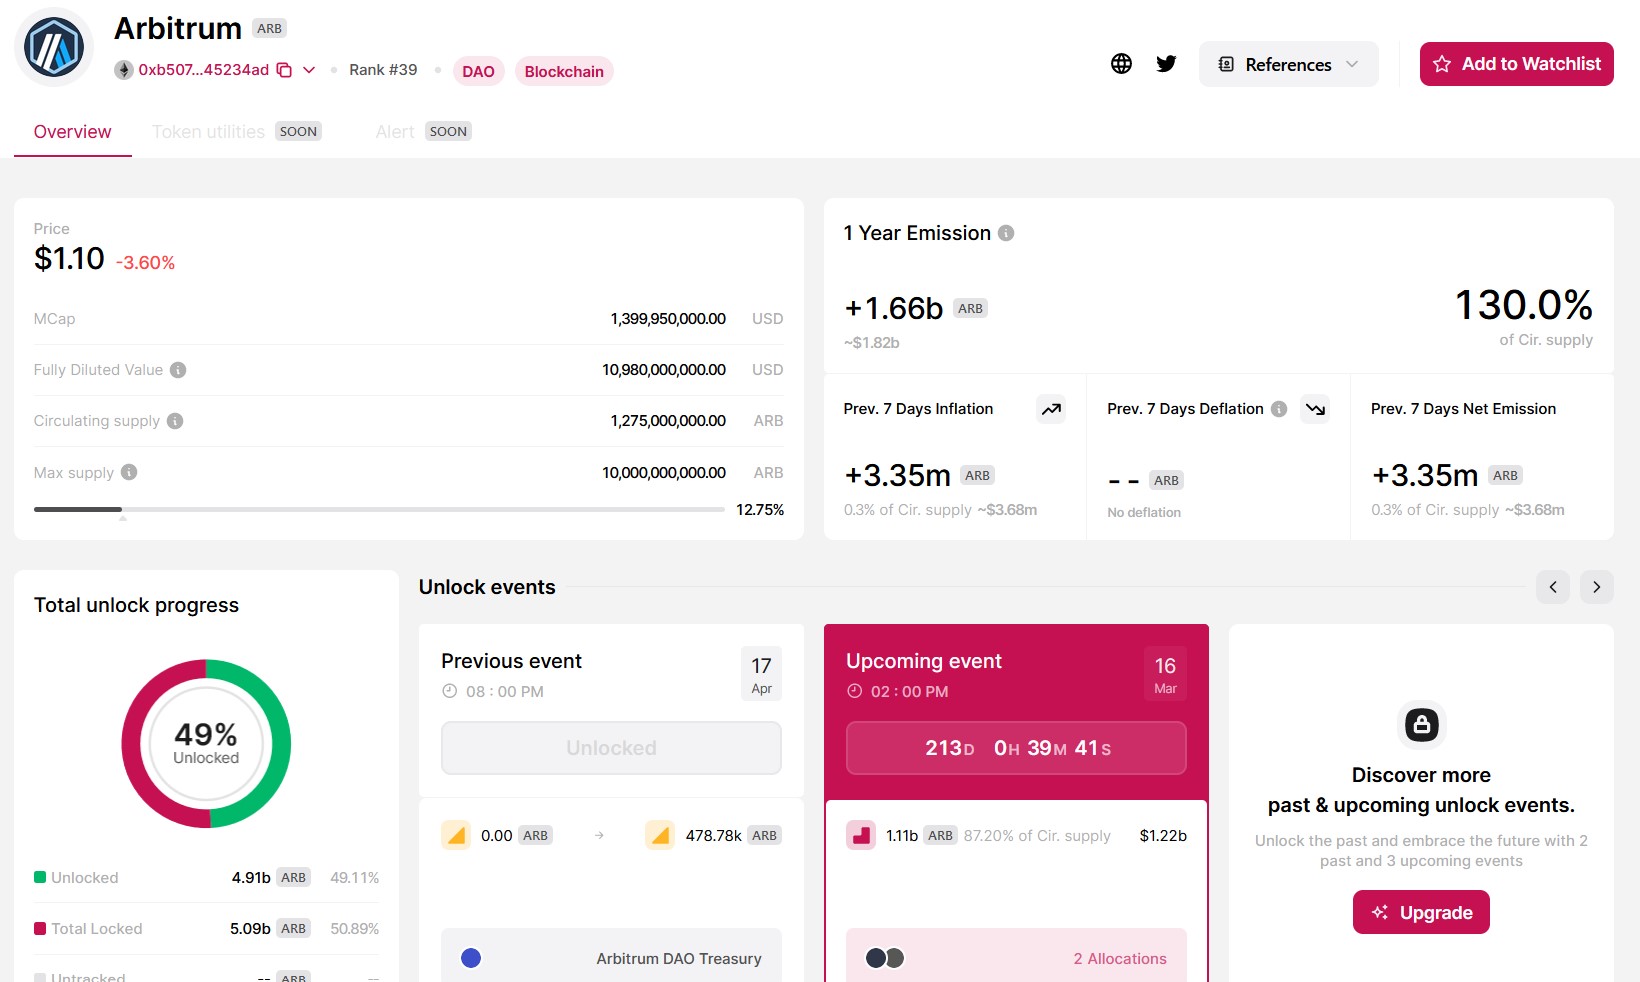Click the red Total Locked legend swatch
1640x982 pixels.
[40, 928]
